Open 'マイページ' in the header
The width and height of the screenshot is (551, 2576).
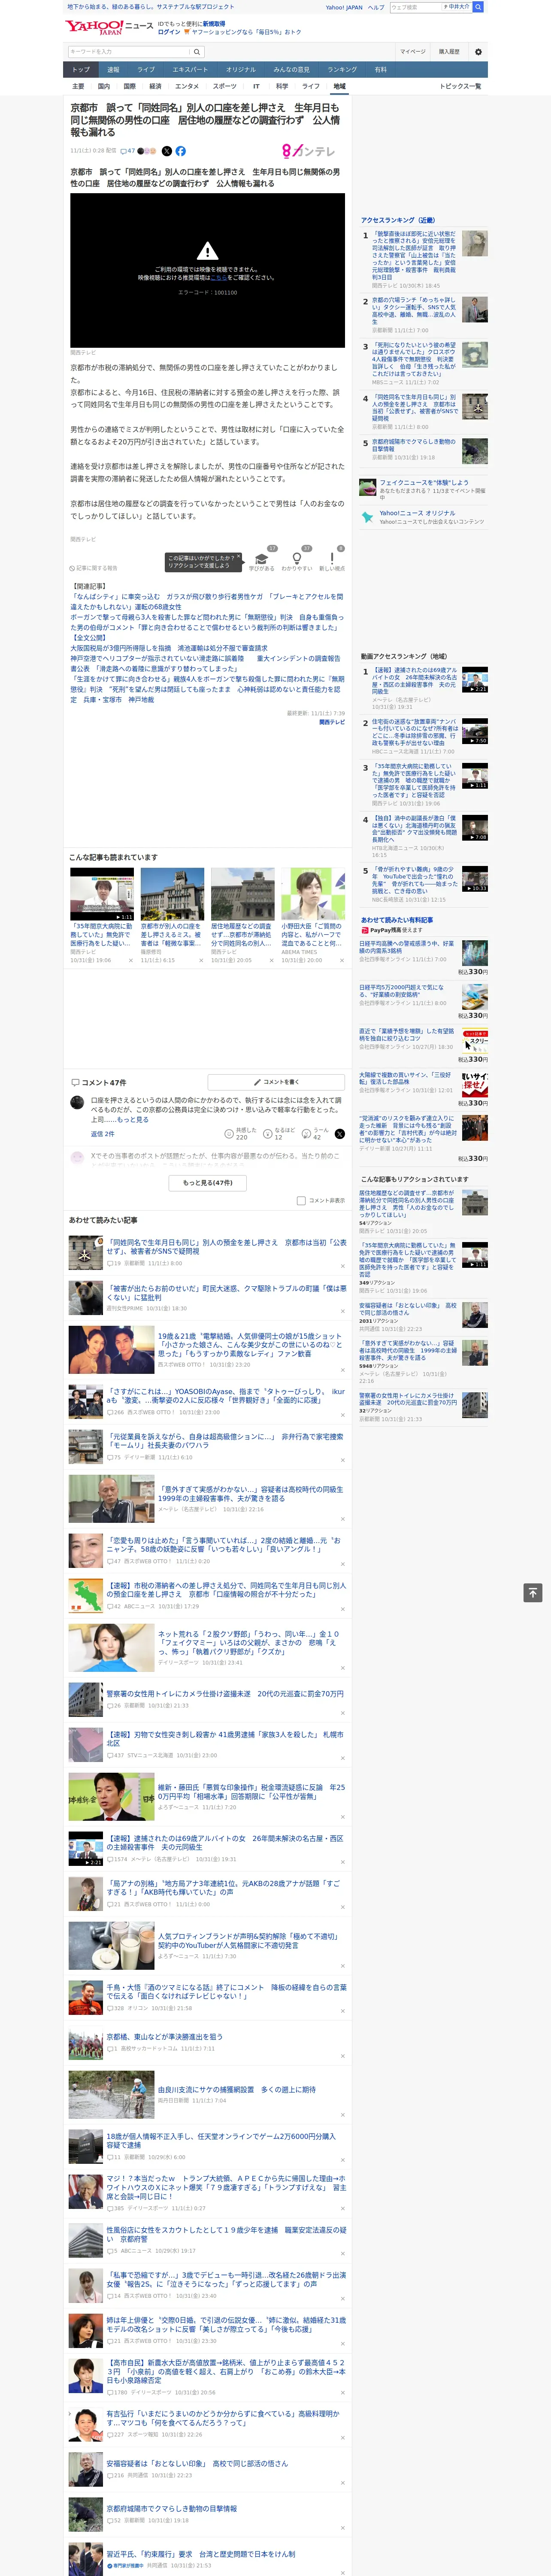pos(413,52)
